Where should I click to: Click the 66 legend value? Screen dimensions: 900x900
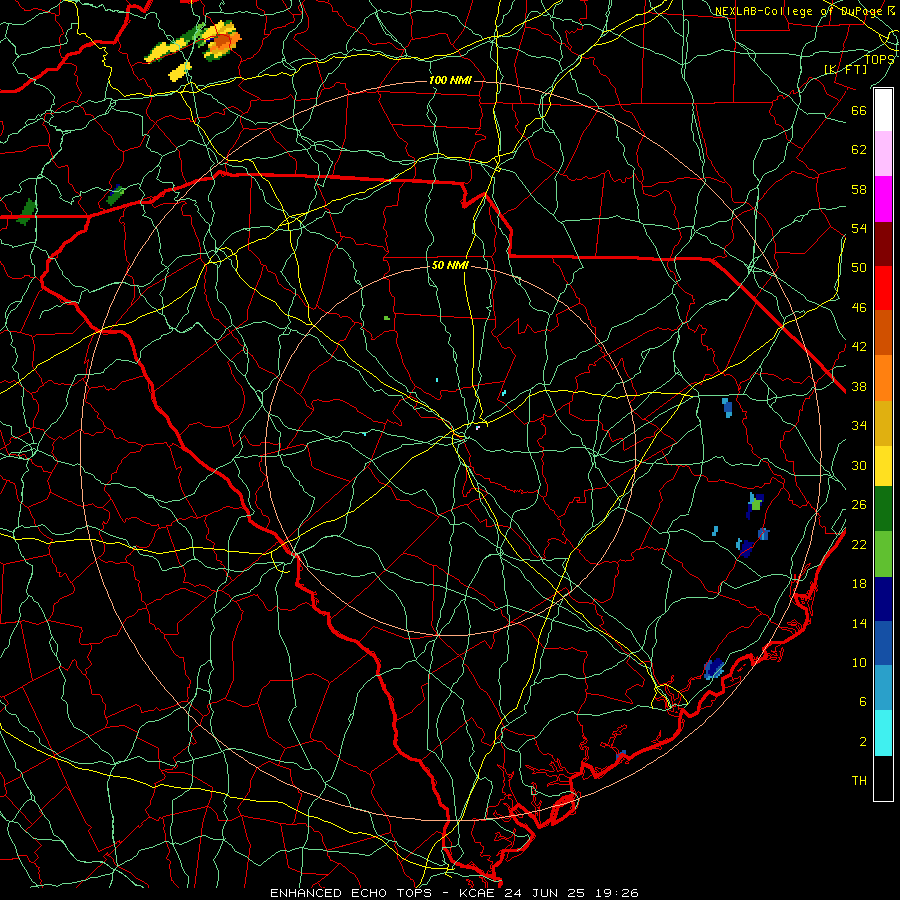pyautogui.click(x=859, y=110)
